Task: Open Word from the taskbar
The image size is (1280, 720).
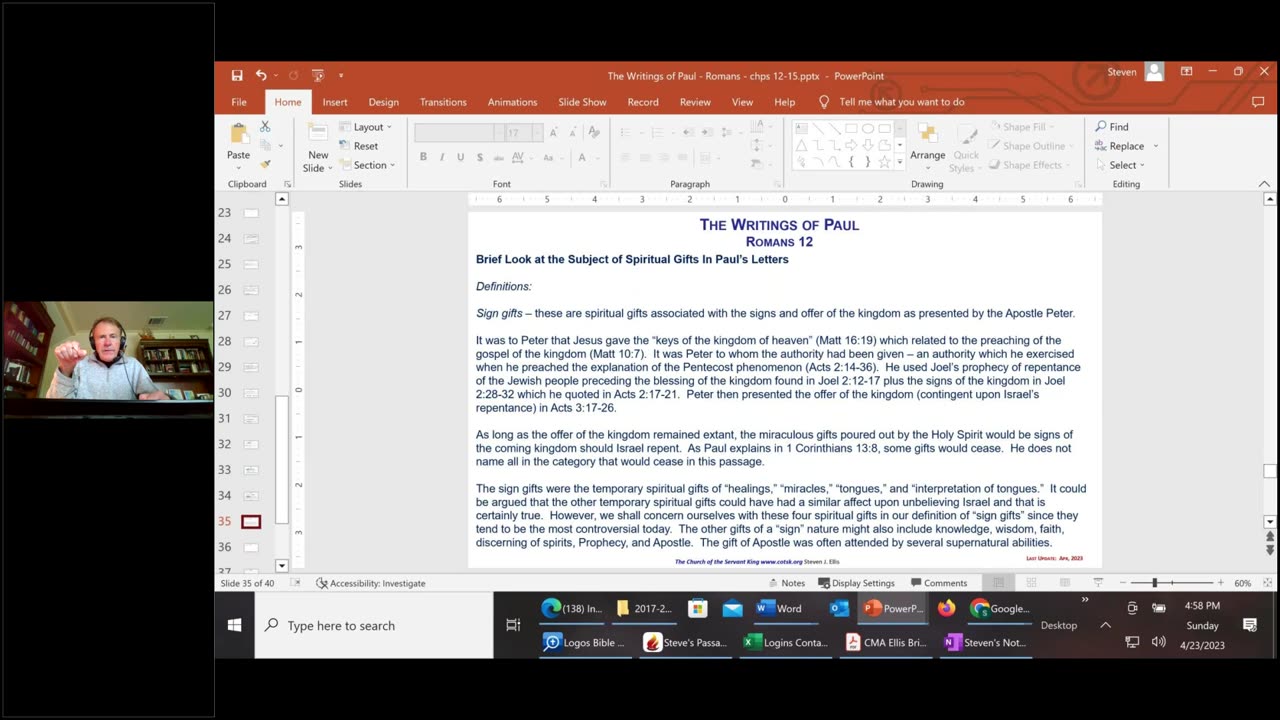Action: 779,608
